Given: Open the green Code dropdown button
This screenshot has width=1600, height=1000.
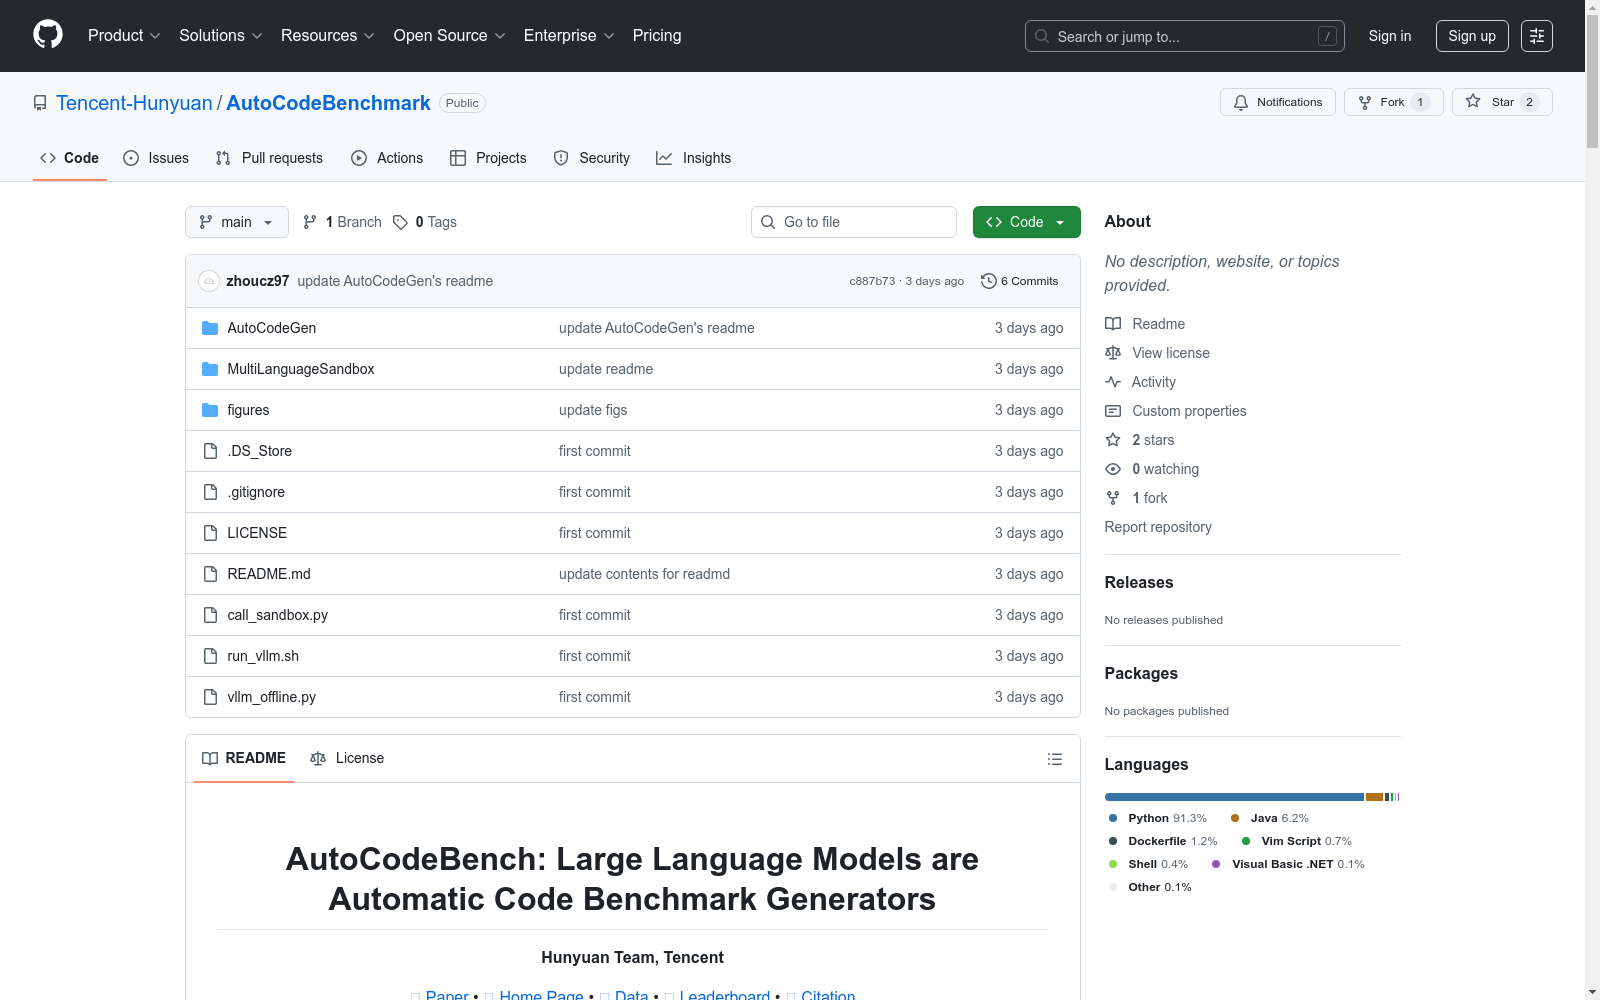Looking at the screenshot, I should [1026, 222].
